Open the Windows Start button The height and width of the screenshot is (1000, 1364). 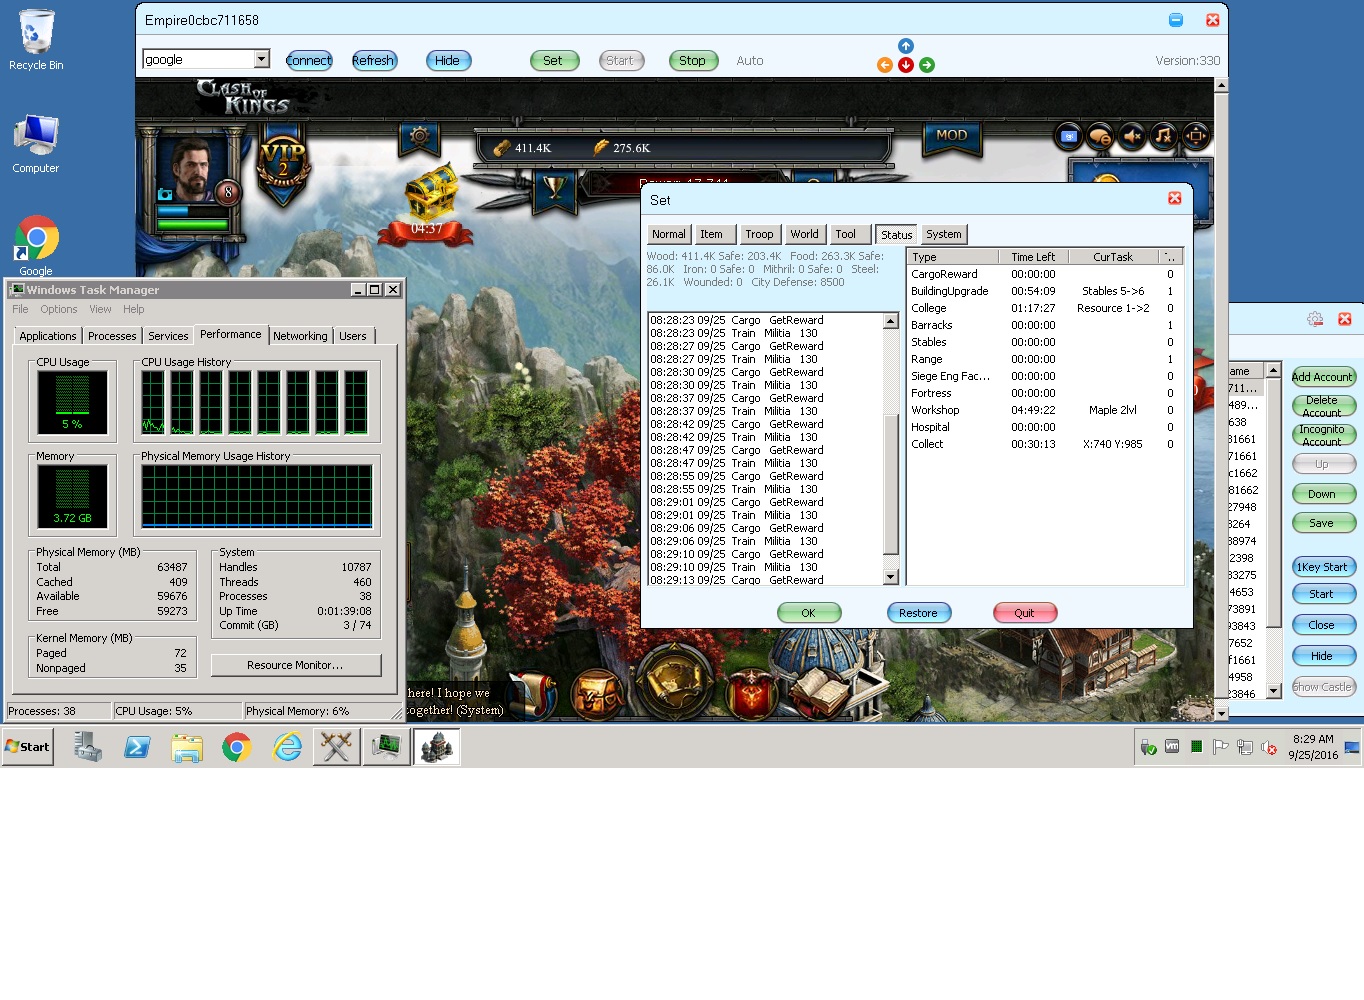[x=28, y=747]
